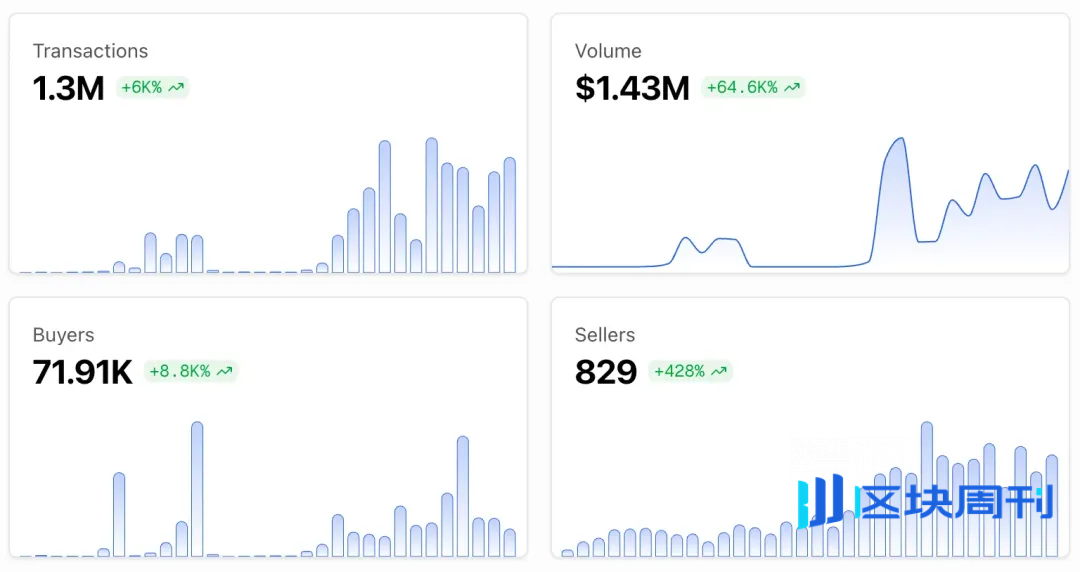Select the +428% sellers growth badge
Image resolution: width=1080 pixels, height=572 pixels.
[x=690, y=372]
